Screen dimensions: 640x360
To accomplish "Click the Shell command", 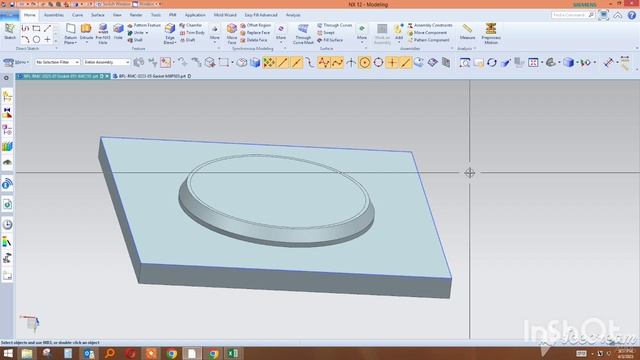I will click(135, 40).
